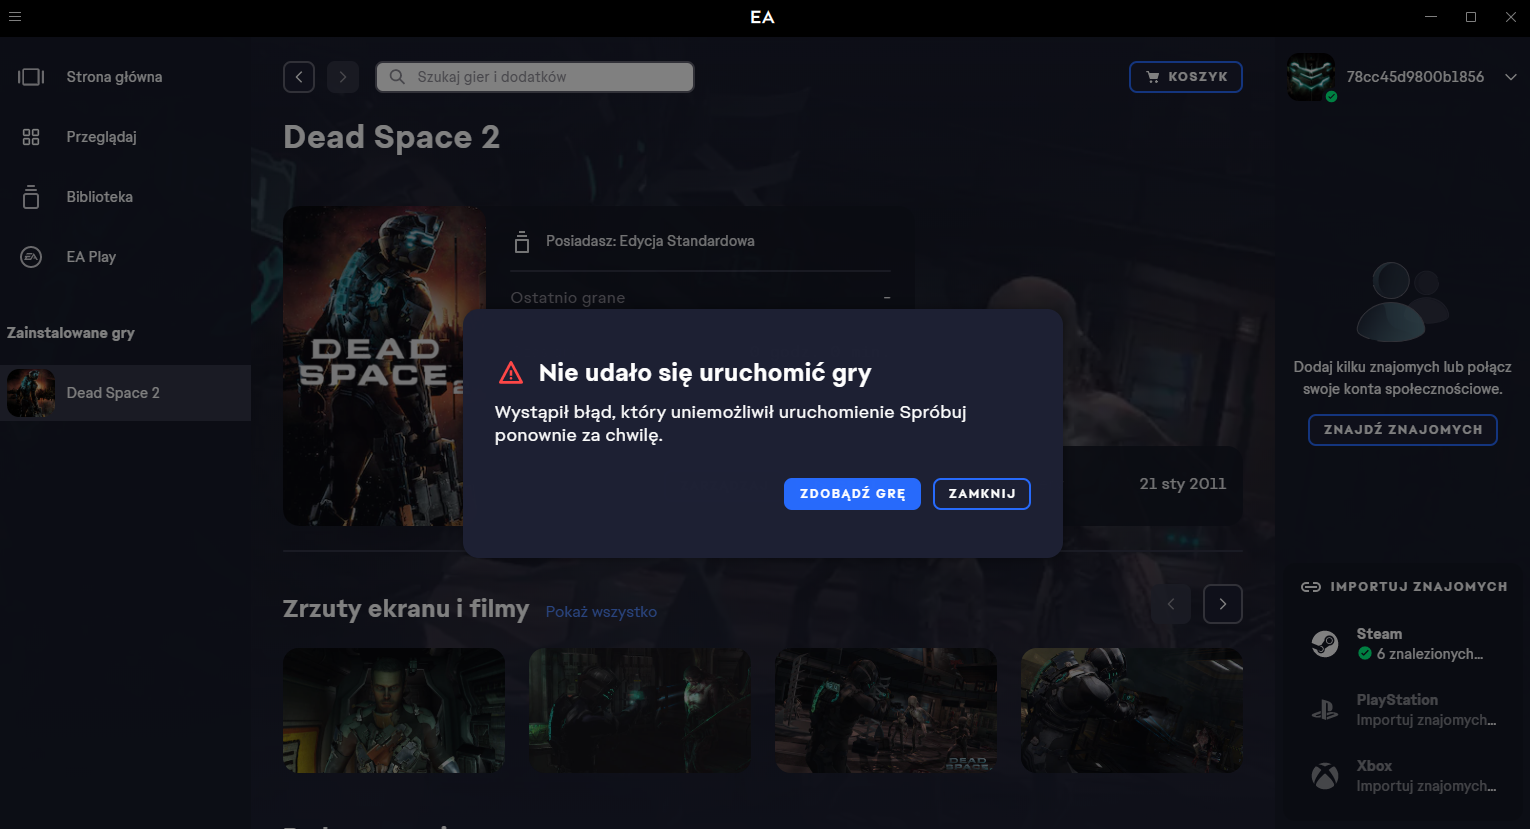Click the Dead Space 2 sidebar thumbnail
Image resolution: width=1530 pixels, height=829 pixels.
[x=31, y=393]
